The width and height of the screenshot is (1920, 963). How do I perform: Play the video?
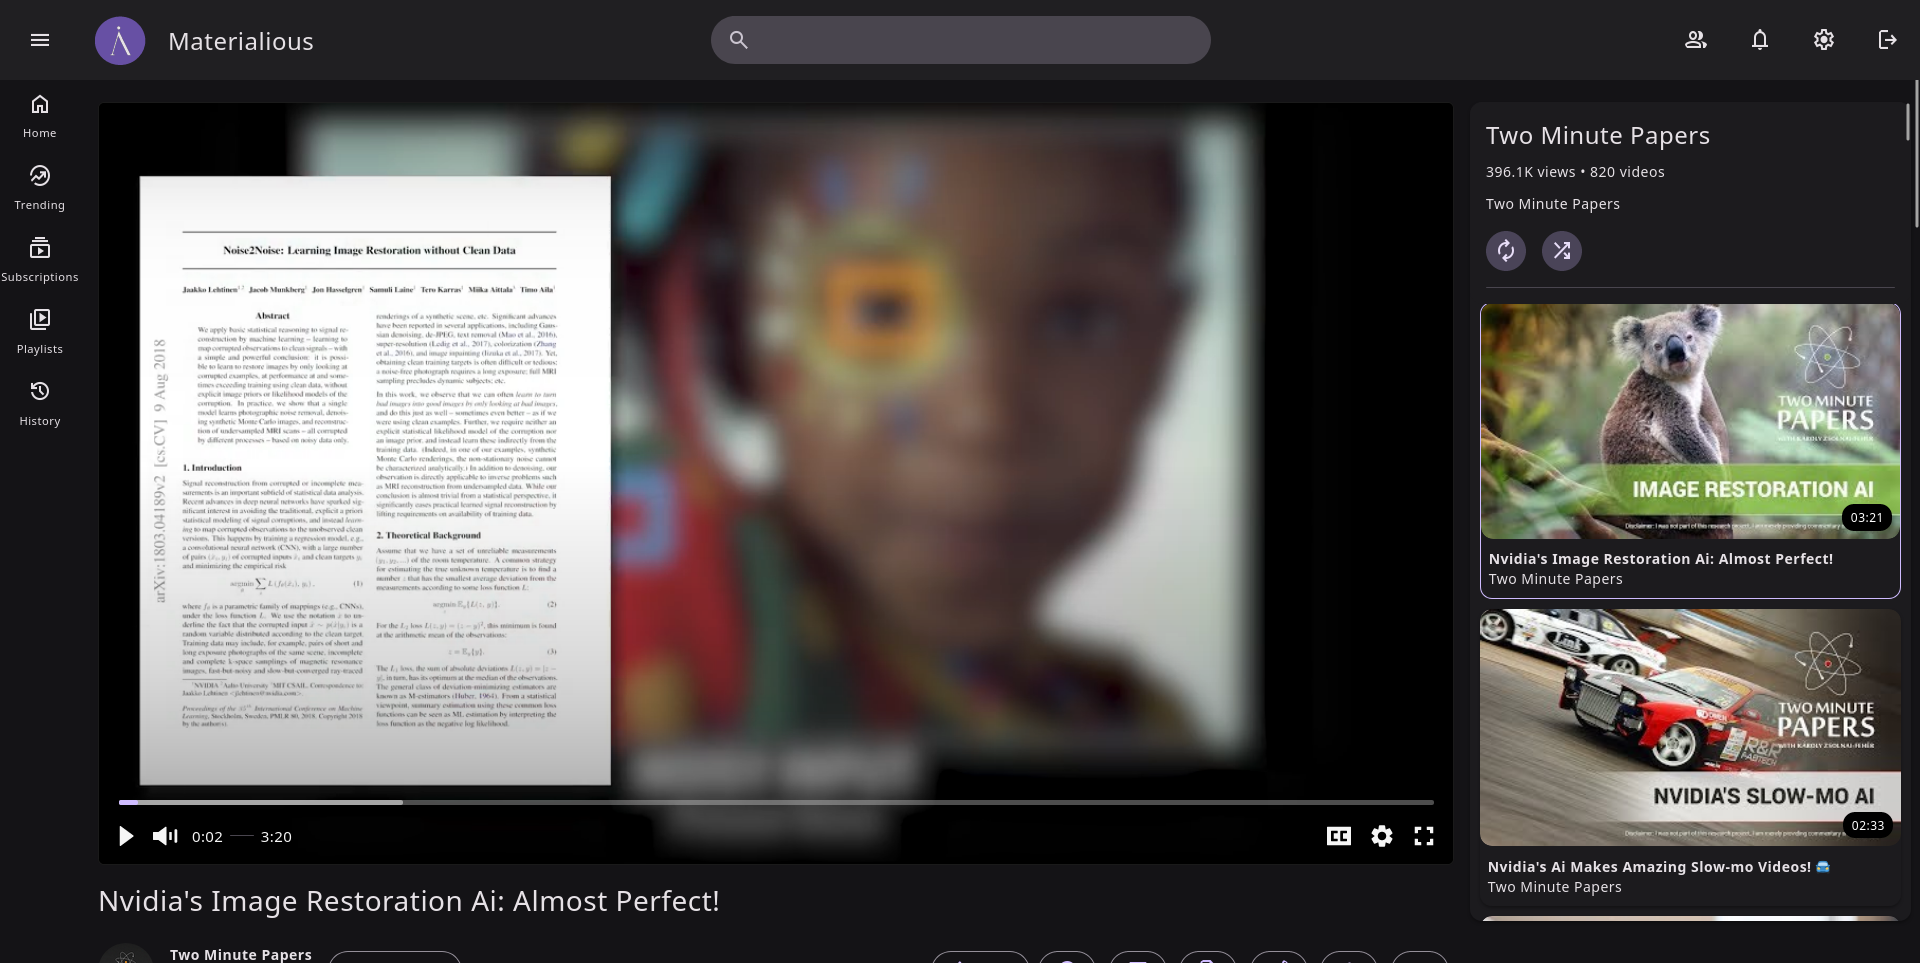[x=126, y=836]
